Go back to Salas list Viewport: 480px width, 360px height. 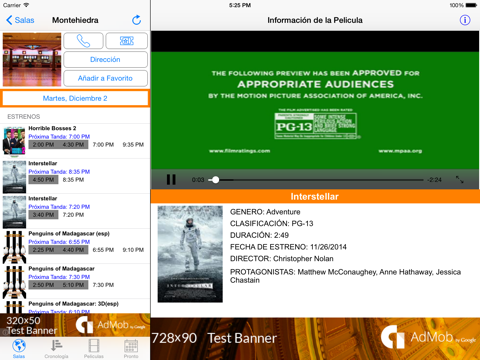pyautogui.click(x=20, y=20)
